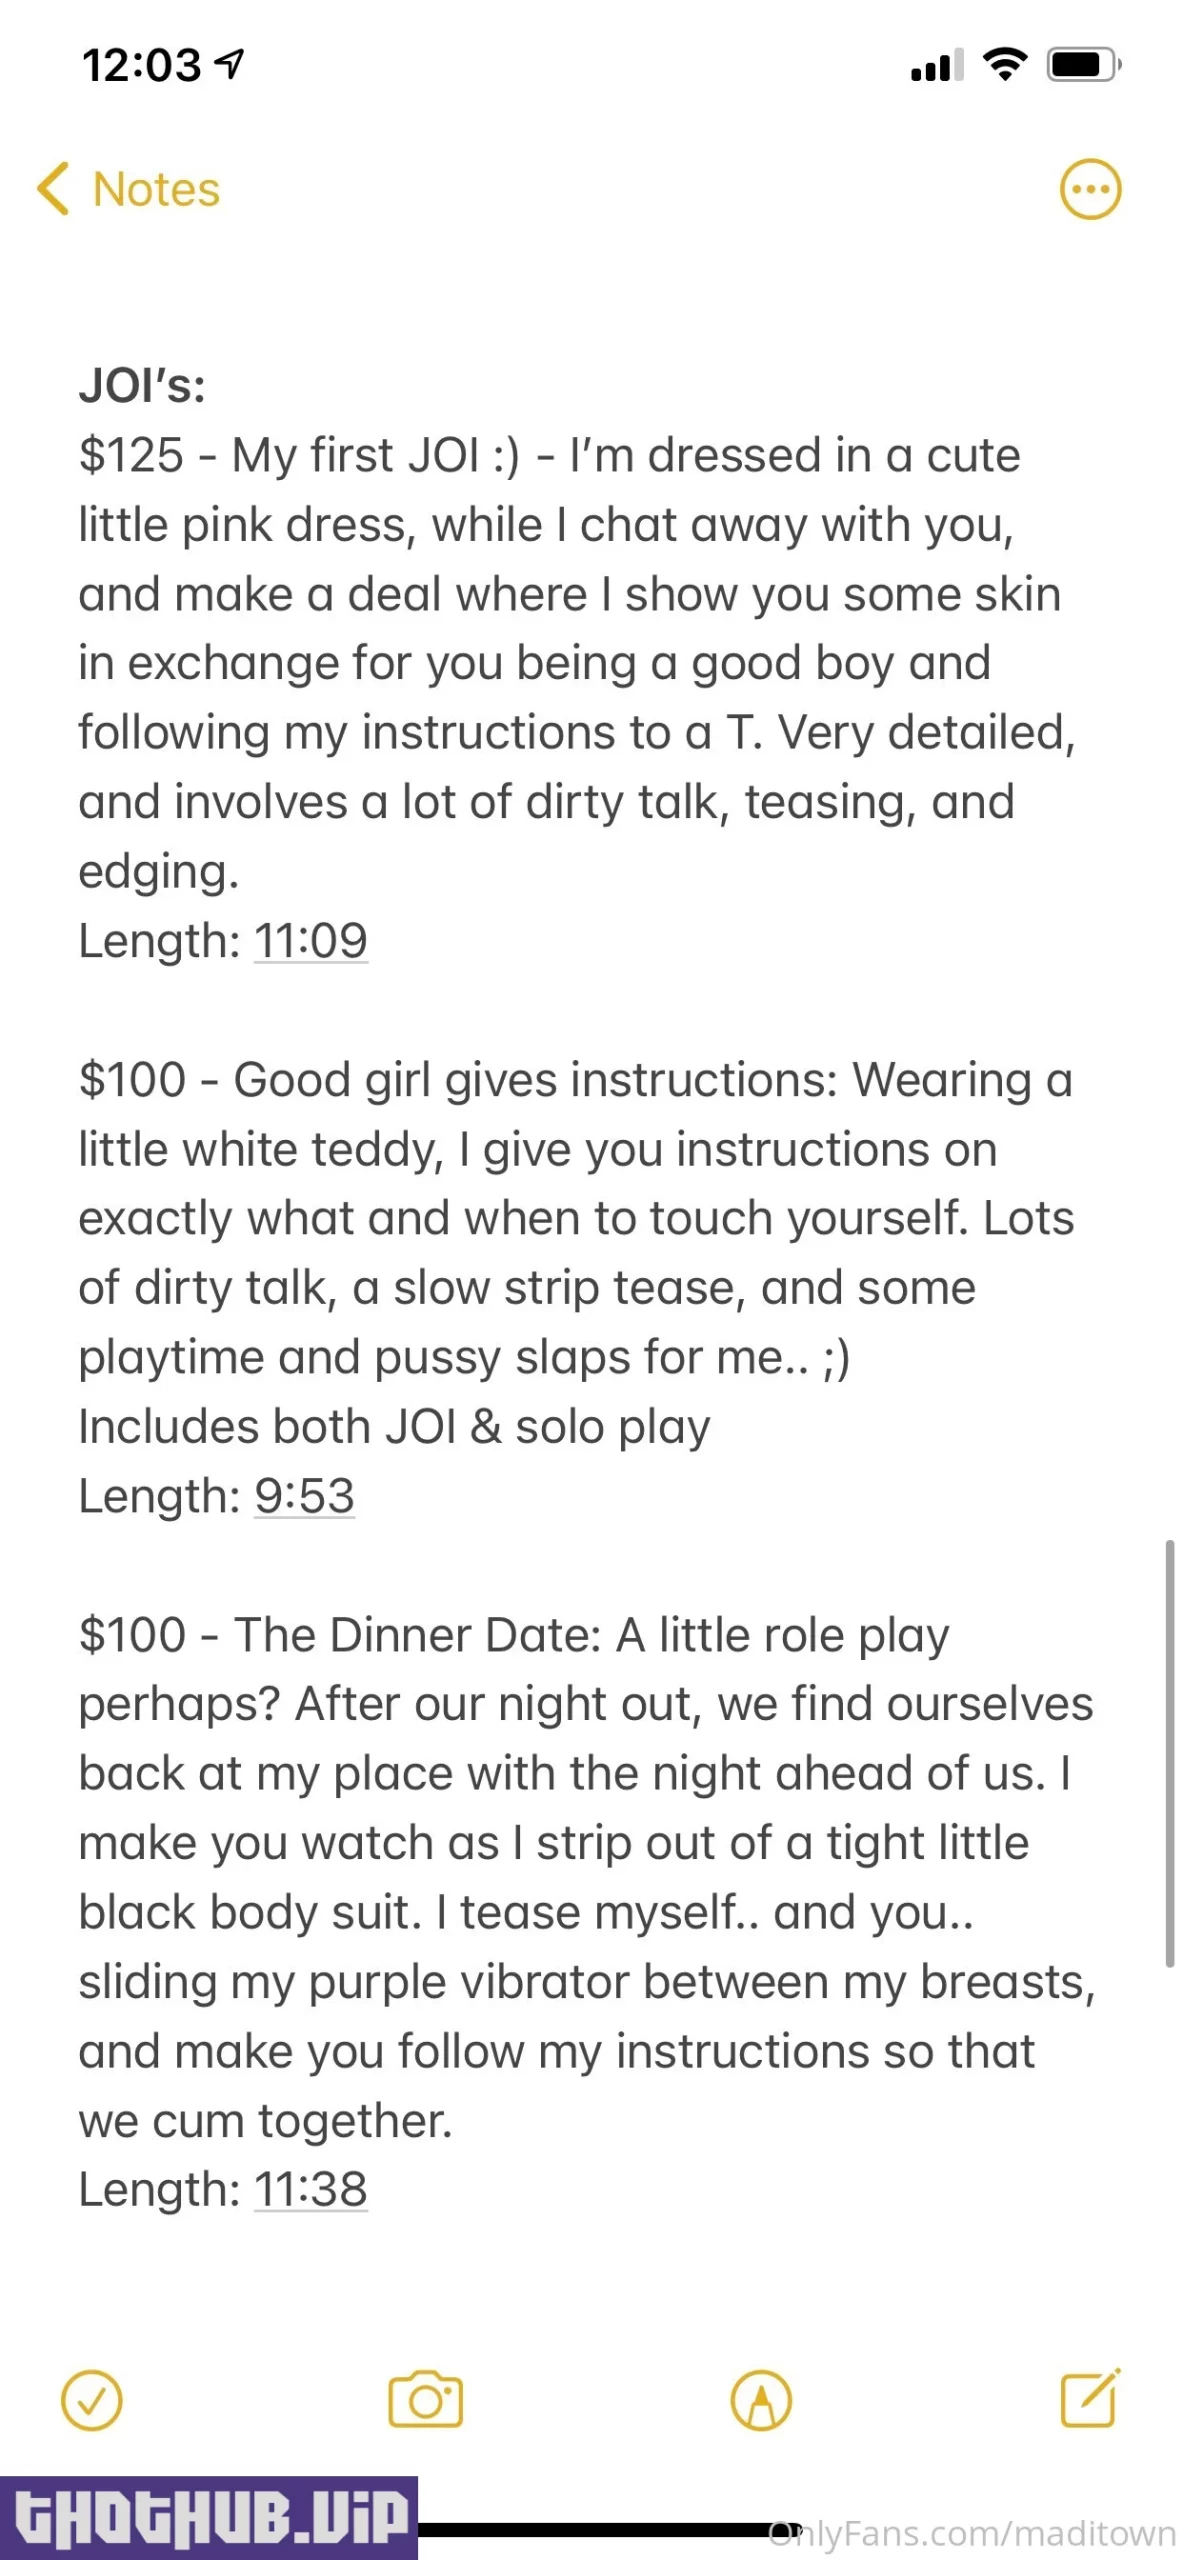Tap the underlined 11:38 length
The image size is (1183, 2560).
(x=311, y=2190)
